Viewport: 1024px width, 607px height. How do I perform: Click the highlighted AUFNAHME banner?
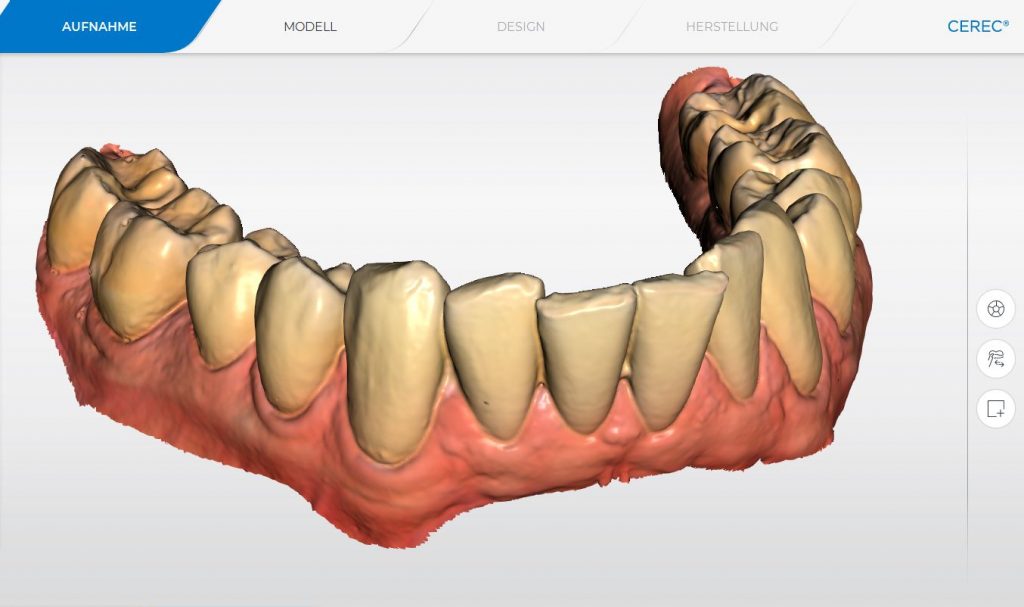pos(99,27)
